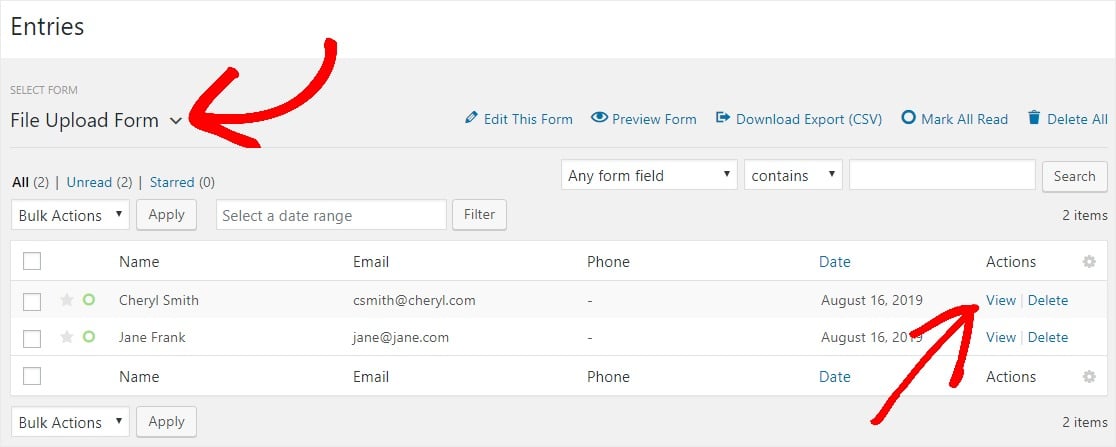
Task: Click the trash icon beside Delete All
Action: point(1034,117)
